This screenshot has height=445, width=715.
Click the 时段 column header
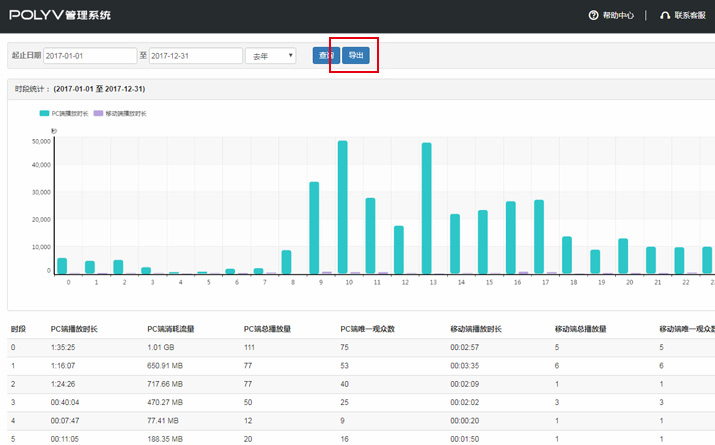click(x=18, y=328)
